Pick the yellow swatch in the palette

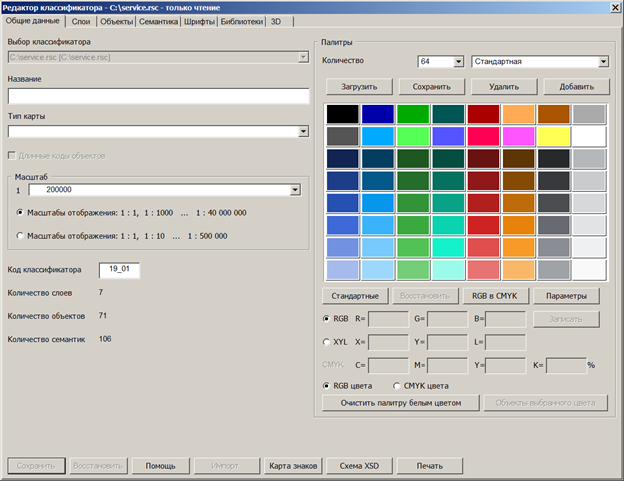coord(553,136)
